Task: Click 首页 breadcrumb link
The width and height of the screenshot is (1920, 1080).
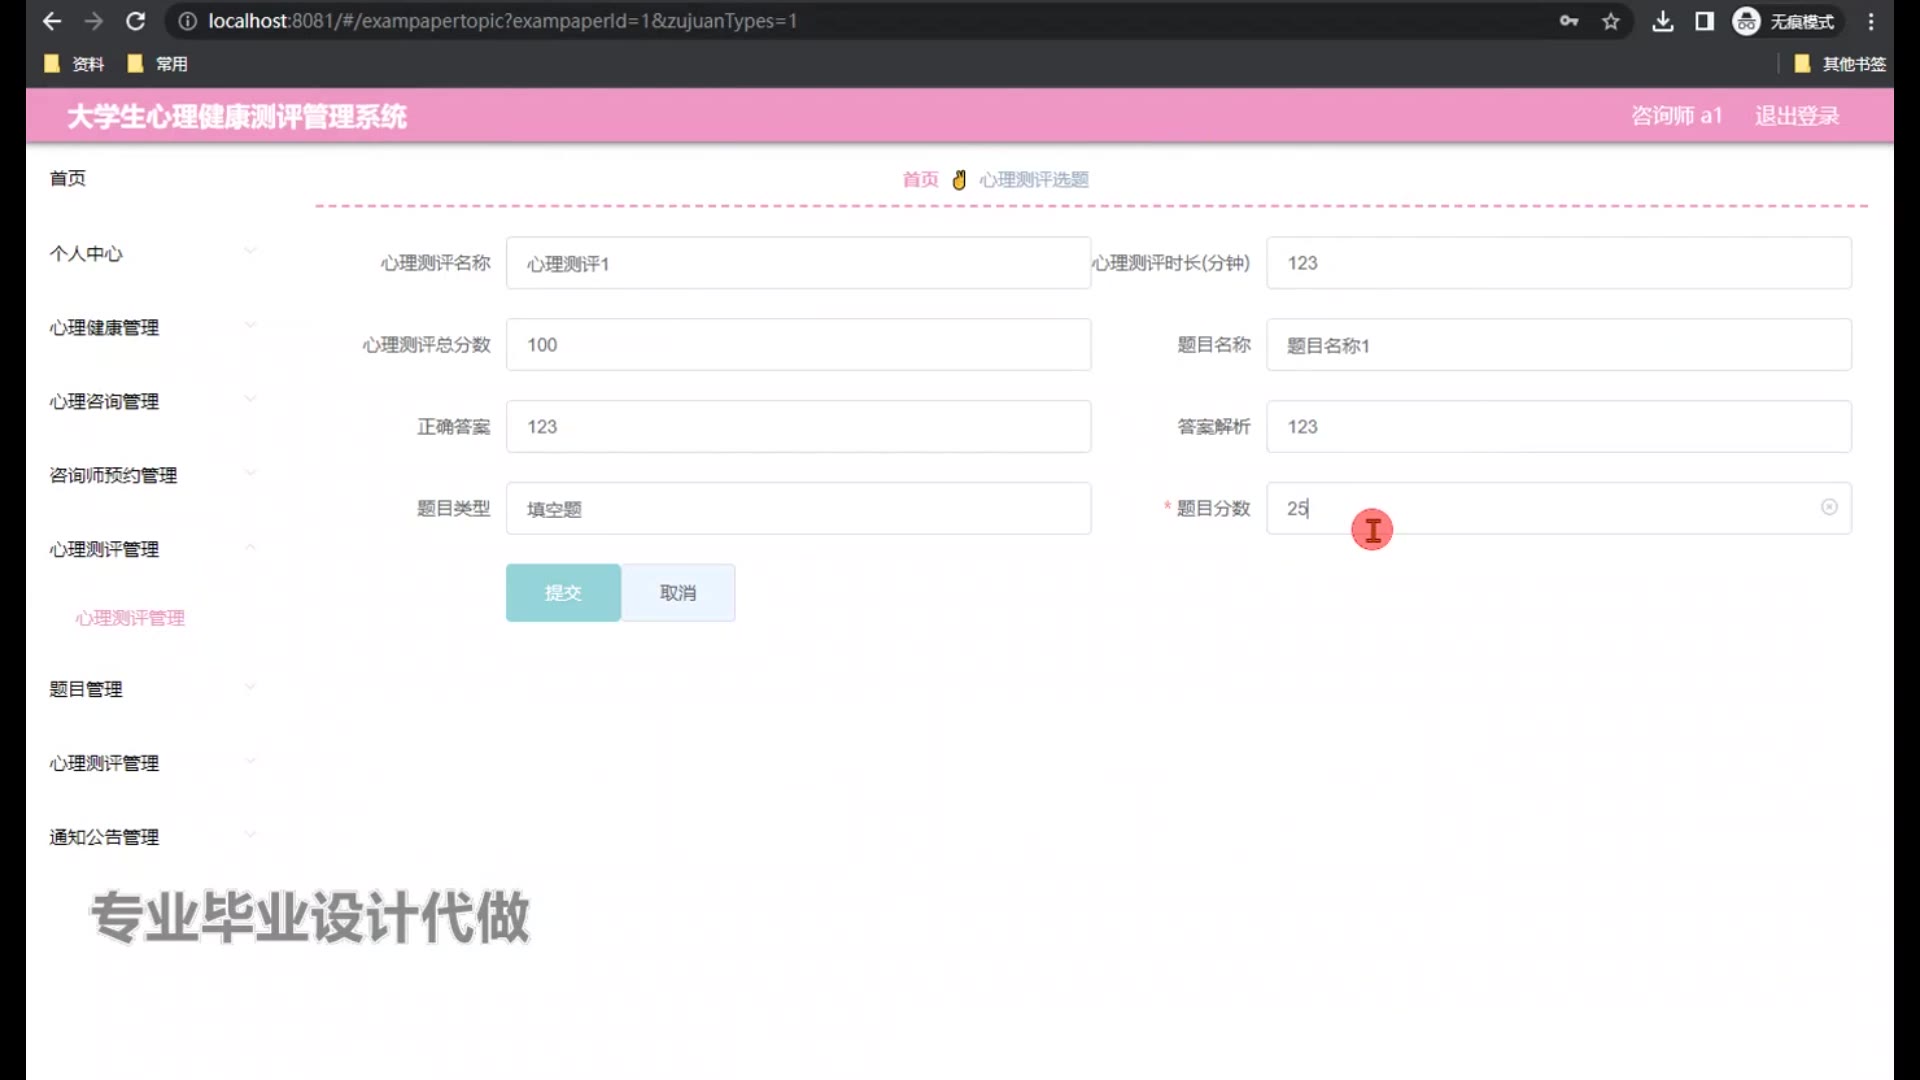Action: (919, 179)
